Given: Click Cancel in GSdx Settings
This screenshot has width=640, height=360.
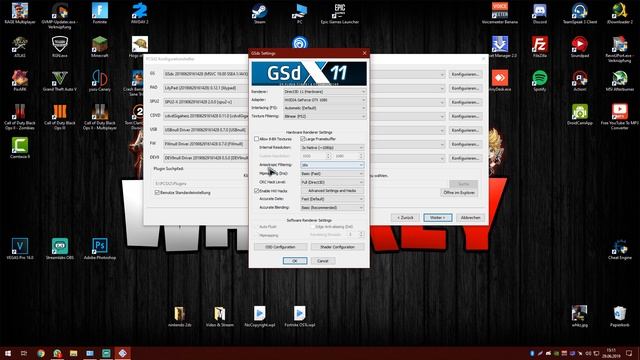Looking at the screenshot, I should pyautogui.click(x=322, y=261).
